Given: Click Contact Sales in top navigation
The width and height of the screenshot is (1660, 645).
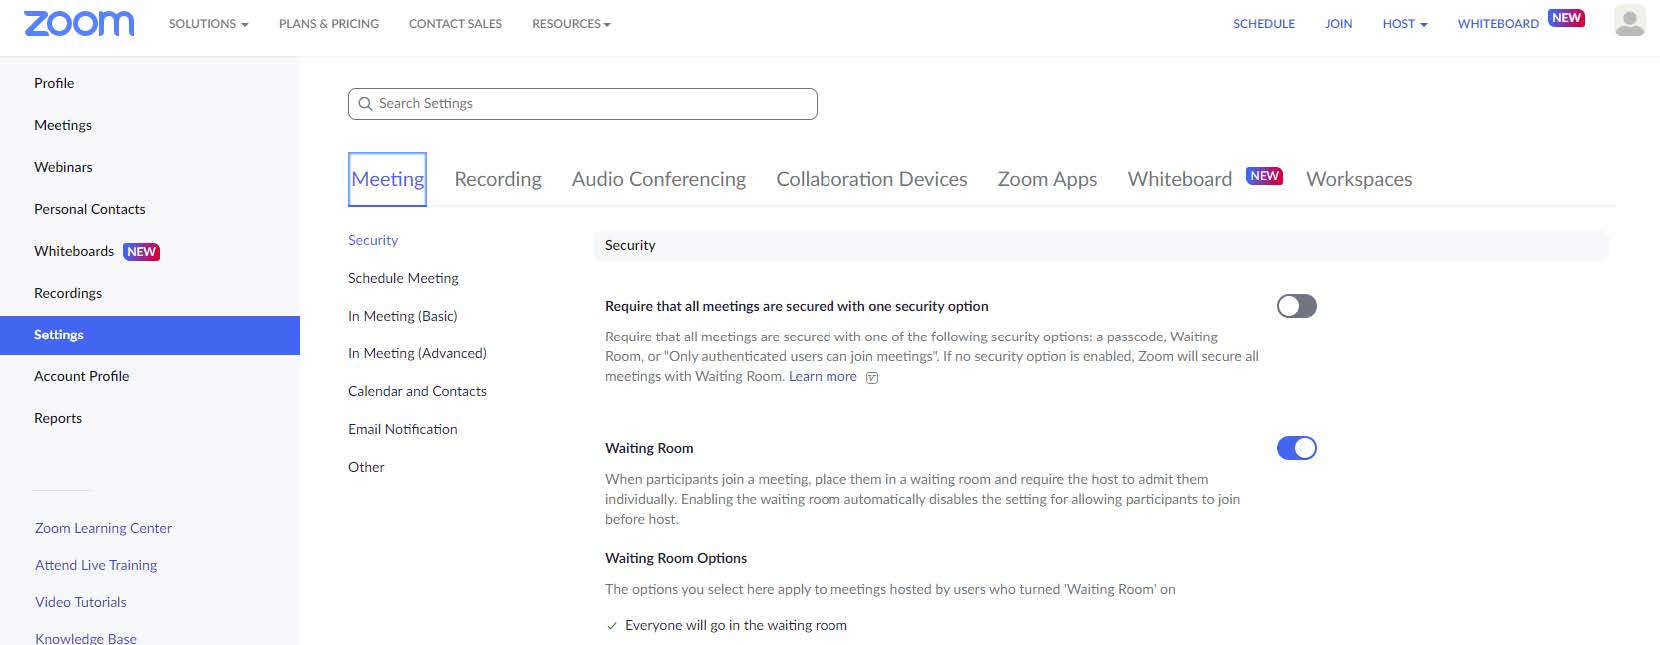Looking at the screenshot, I should [x=455, y=24].
